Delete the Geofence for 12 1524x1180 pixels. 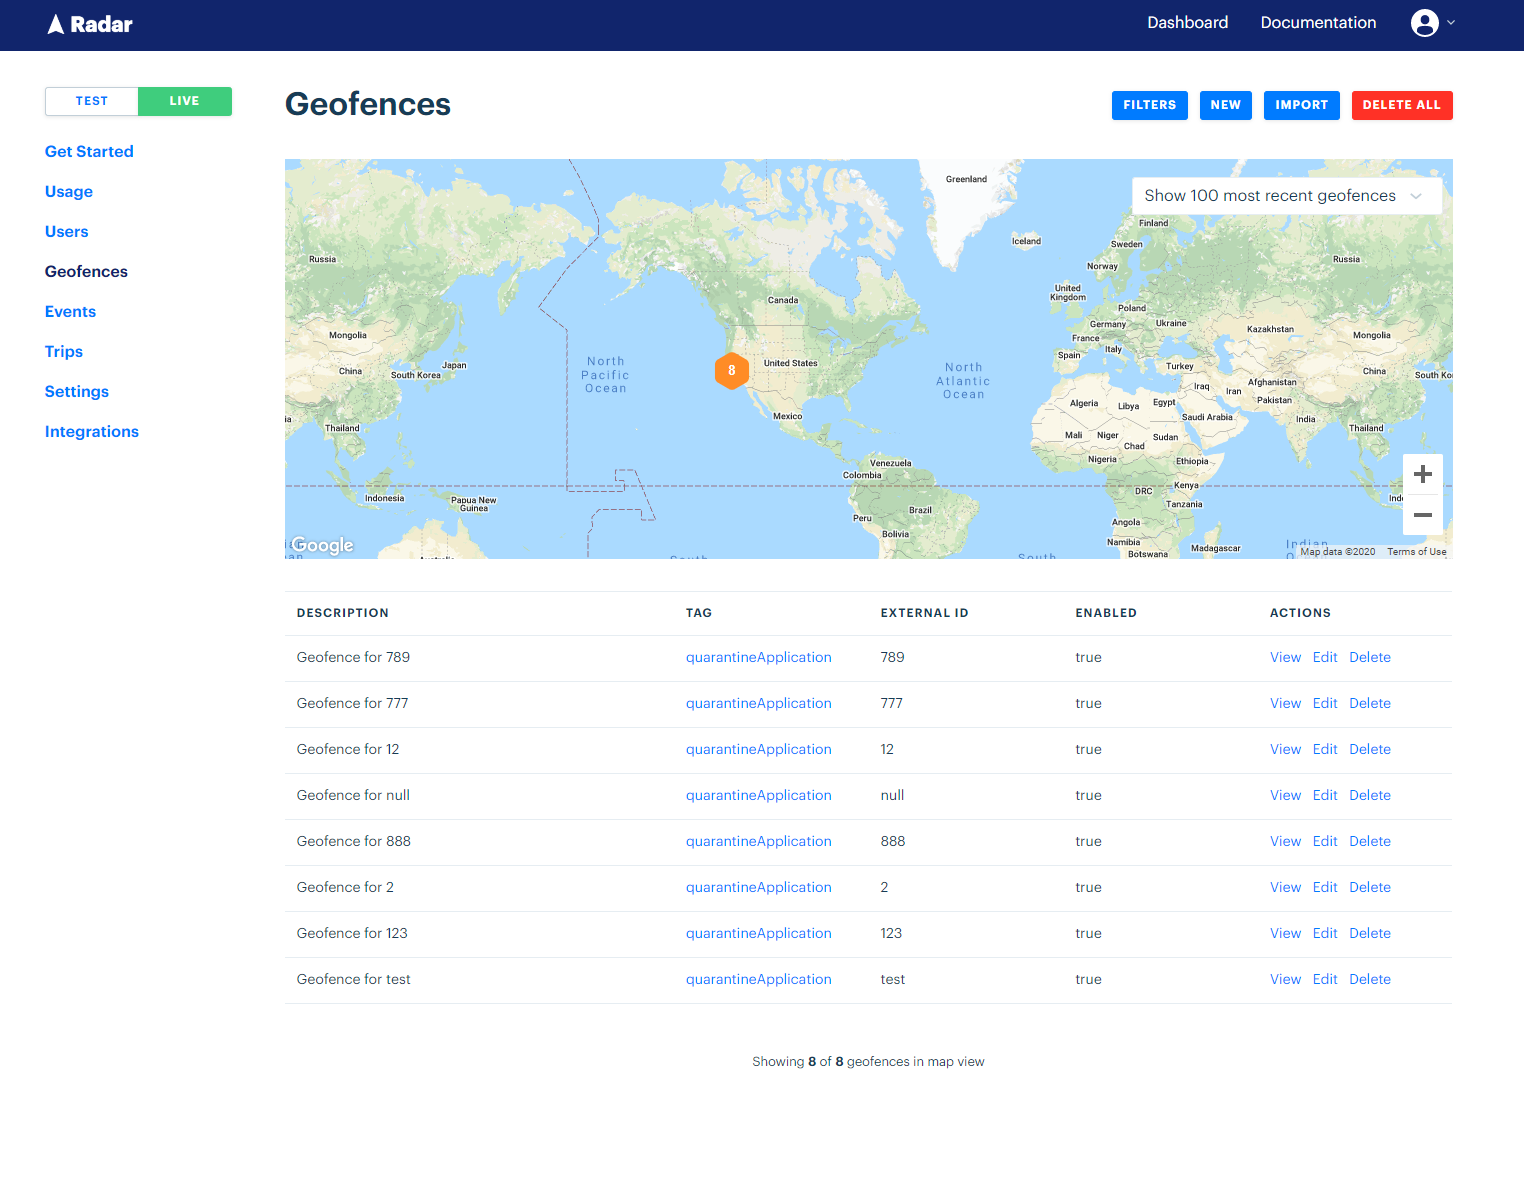(1370, 749)
